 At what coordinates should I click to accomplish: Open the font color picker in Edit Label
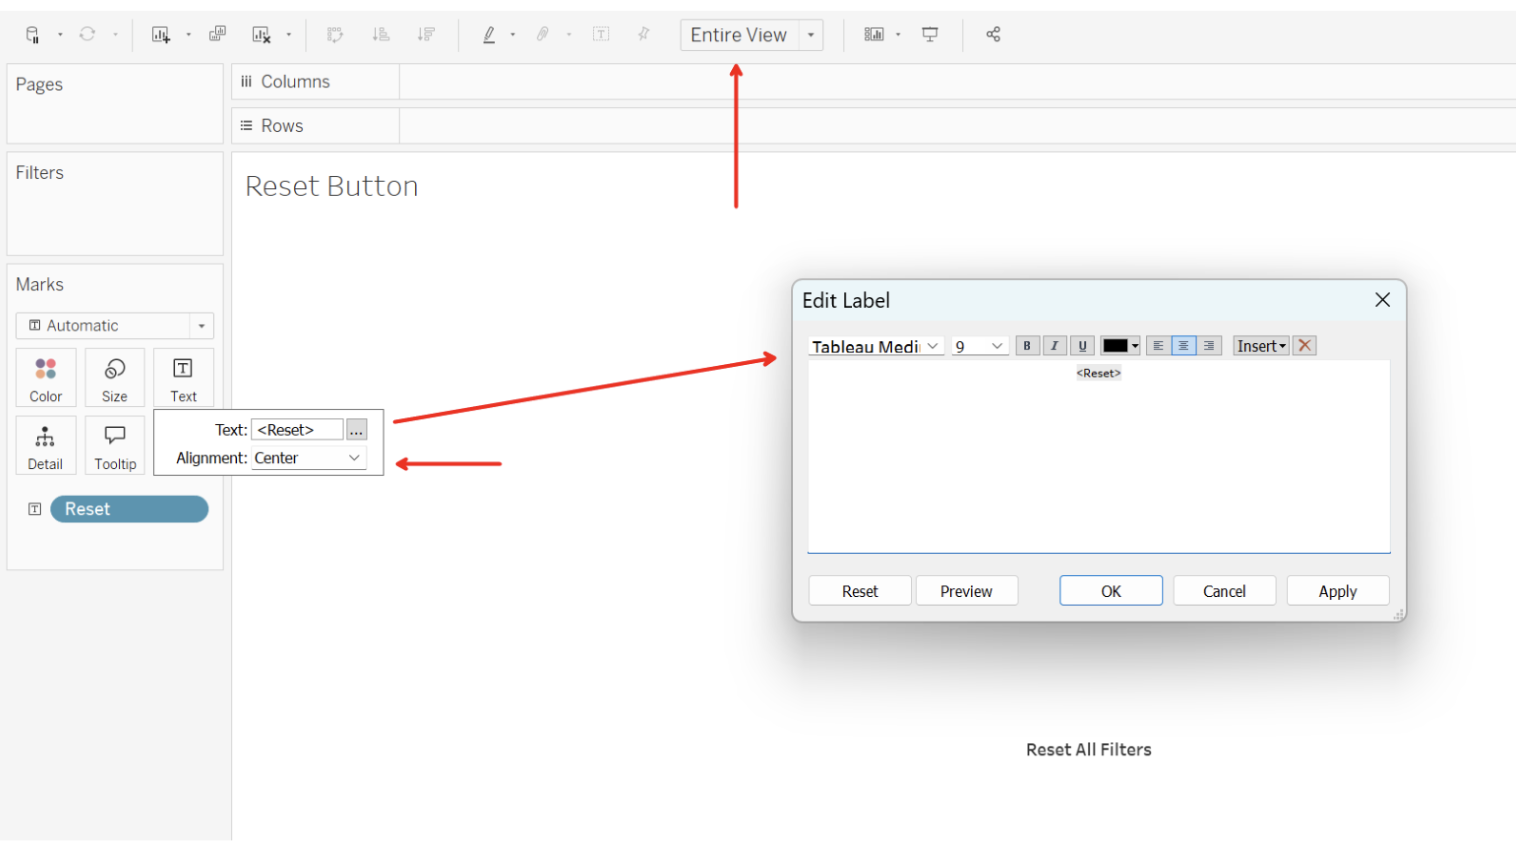point(1119,345)
